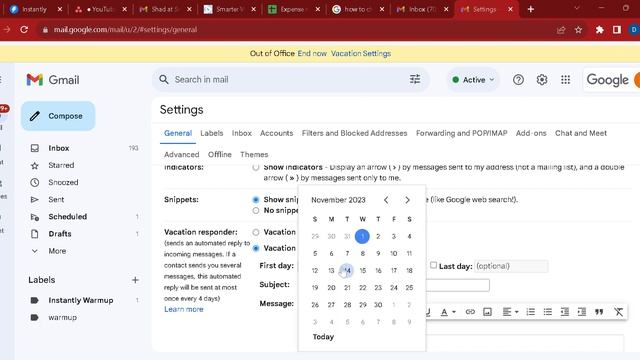Switch to the Labels settings tab
This screenshot has height=360, width=640.
(x=211, y=133)
